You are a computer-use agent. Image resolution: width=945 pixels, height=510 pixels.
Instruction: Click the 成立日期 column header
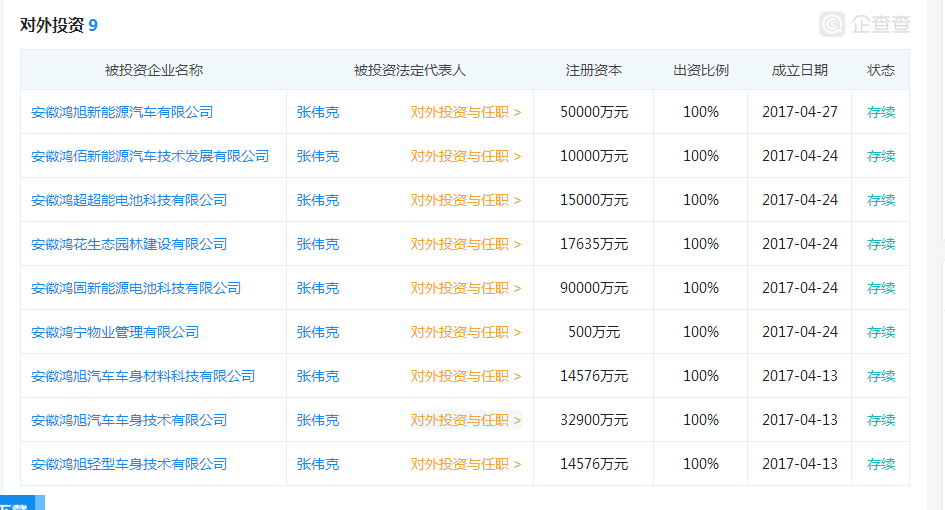[800, 70]
